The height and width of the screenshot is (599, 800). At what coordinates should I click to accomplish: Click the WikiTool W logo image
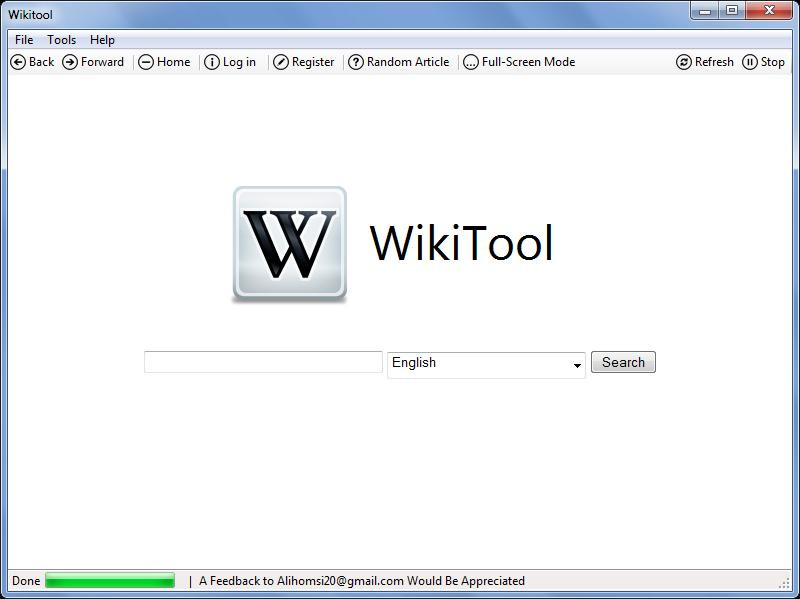pos(290,244)
